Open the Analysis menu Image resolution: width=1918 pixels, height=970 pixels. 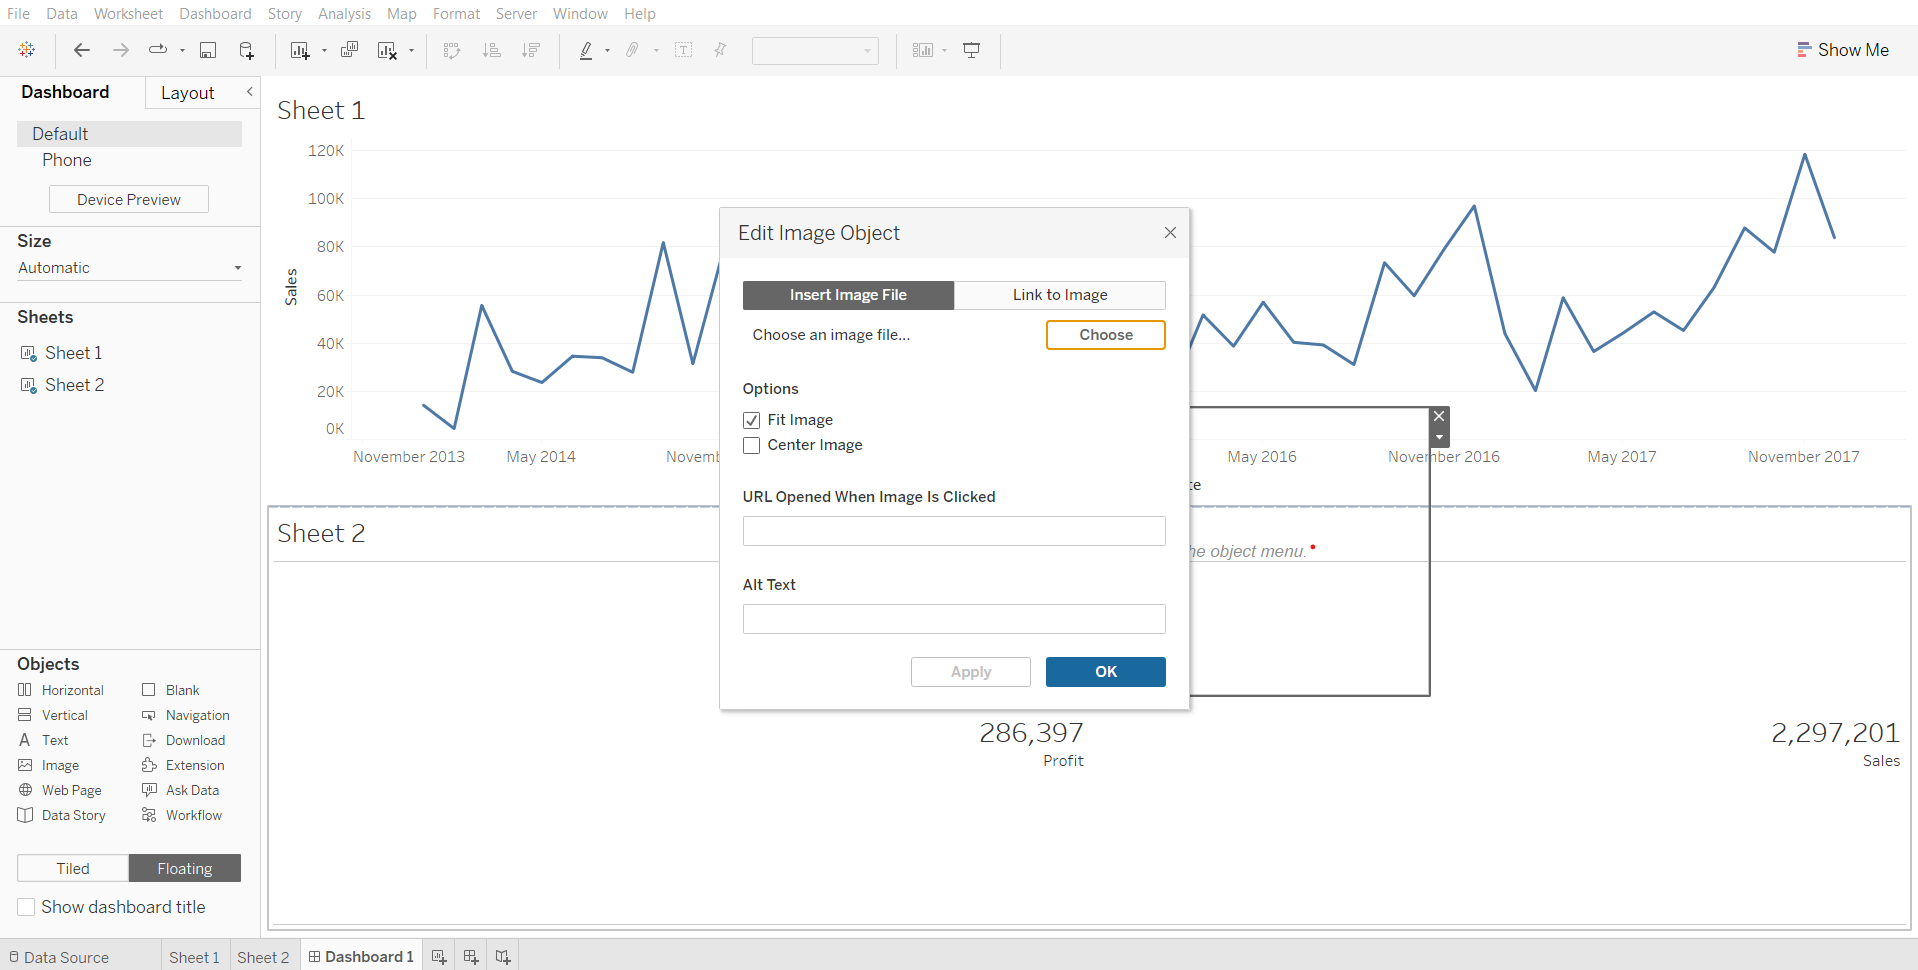coord(344,14)
